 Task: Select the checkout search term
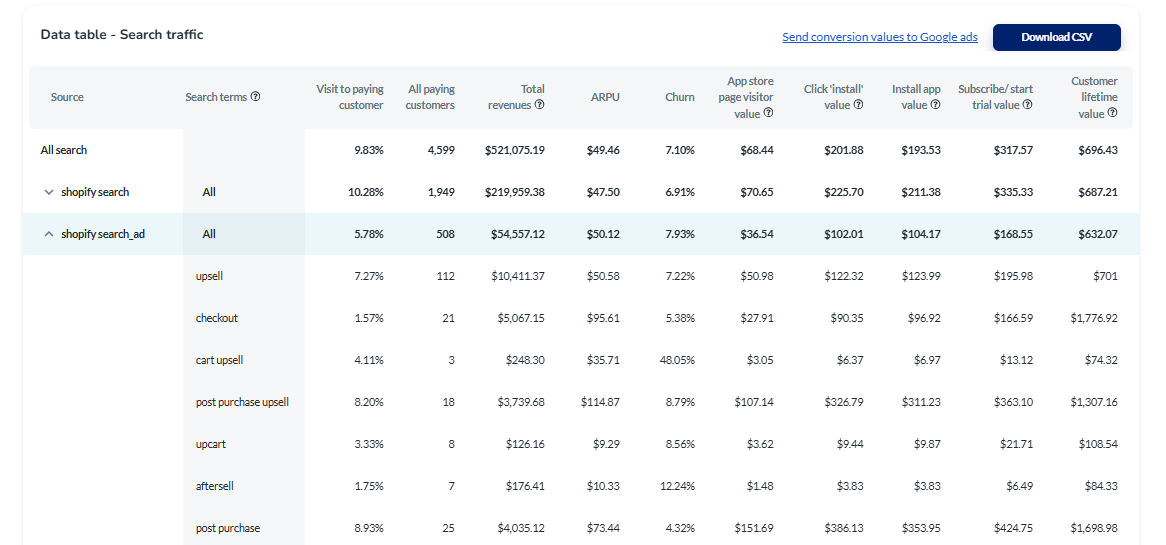[216, 318]
